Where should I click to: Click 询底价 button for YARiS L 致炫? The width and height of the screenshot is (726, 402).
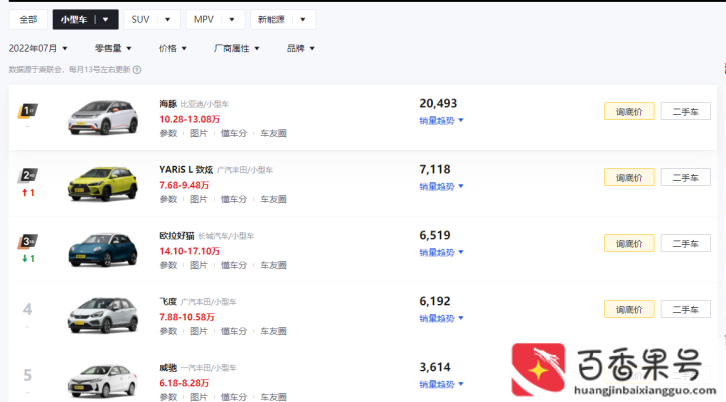629,177
